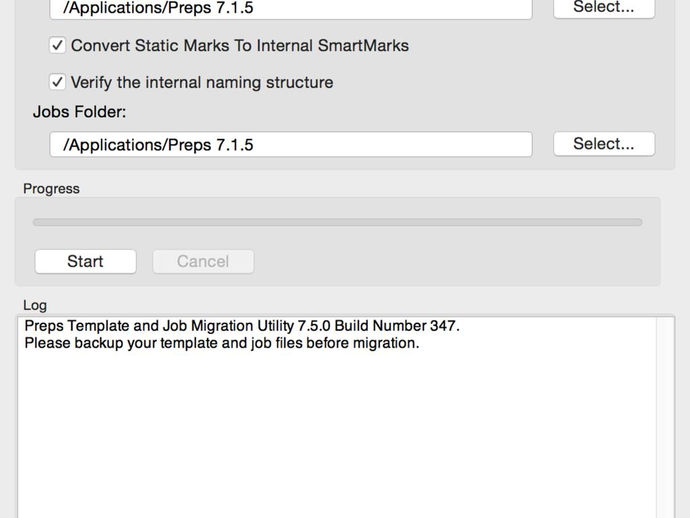Screen dimensions: 690x518
Task: Click the 'Please backup your template' log line
Action: pyautogui.click(x=222, y=343)
